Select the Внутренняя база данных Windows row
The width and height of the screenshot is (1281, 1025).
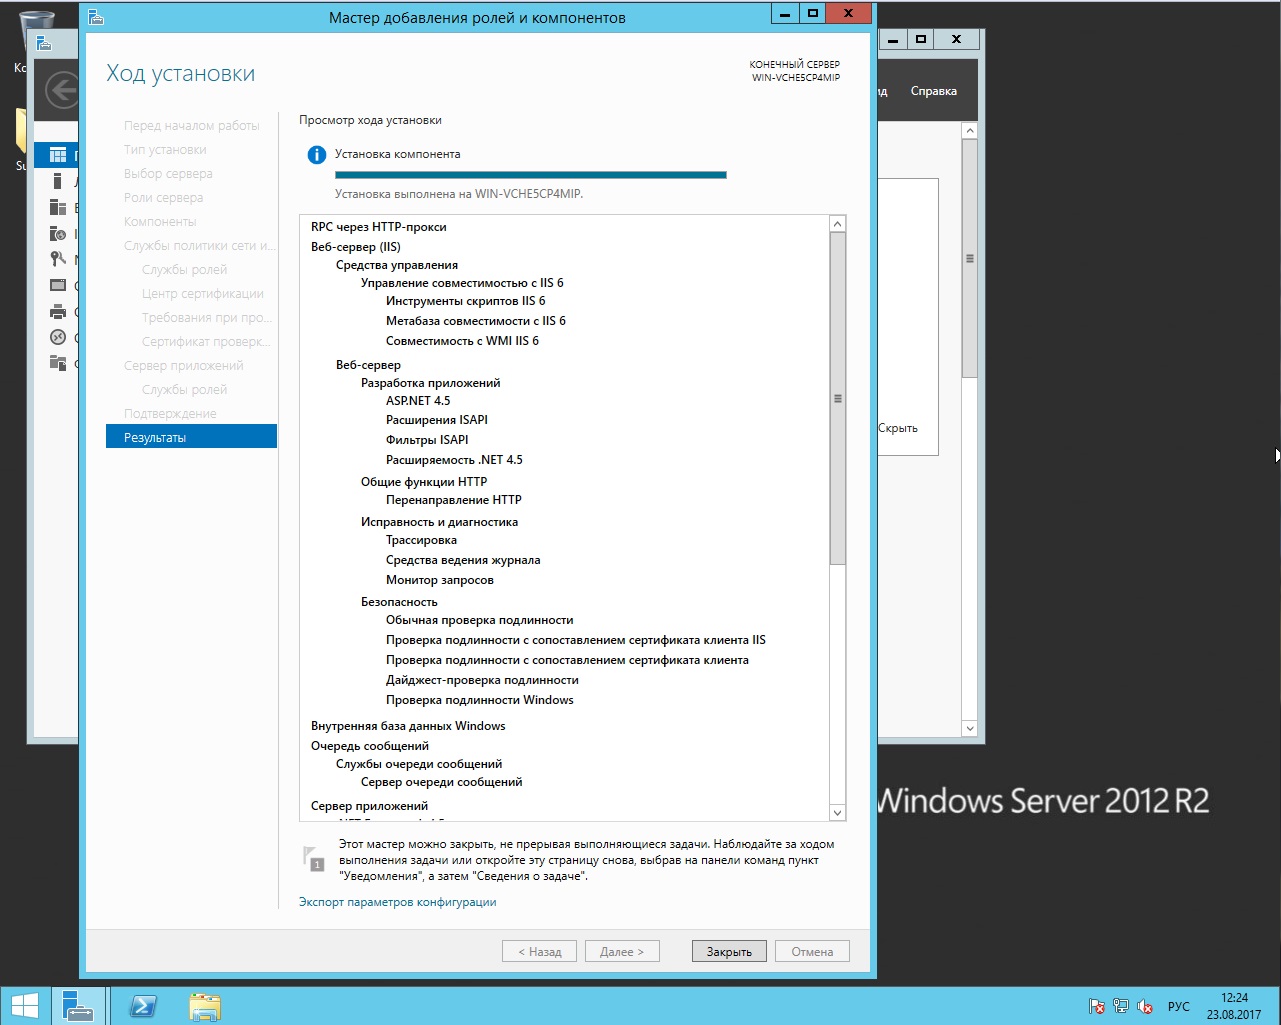[x=408, y=726]
